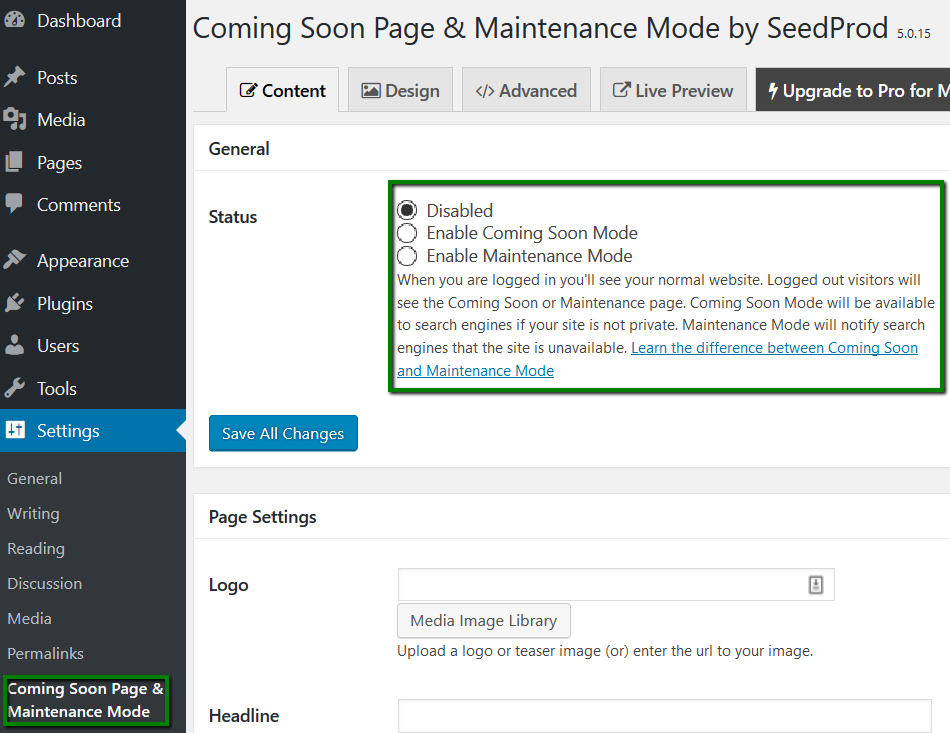Click the picture icon on Design tab
This screenshot has width=950, height=733.
click(371, 91)
